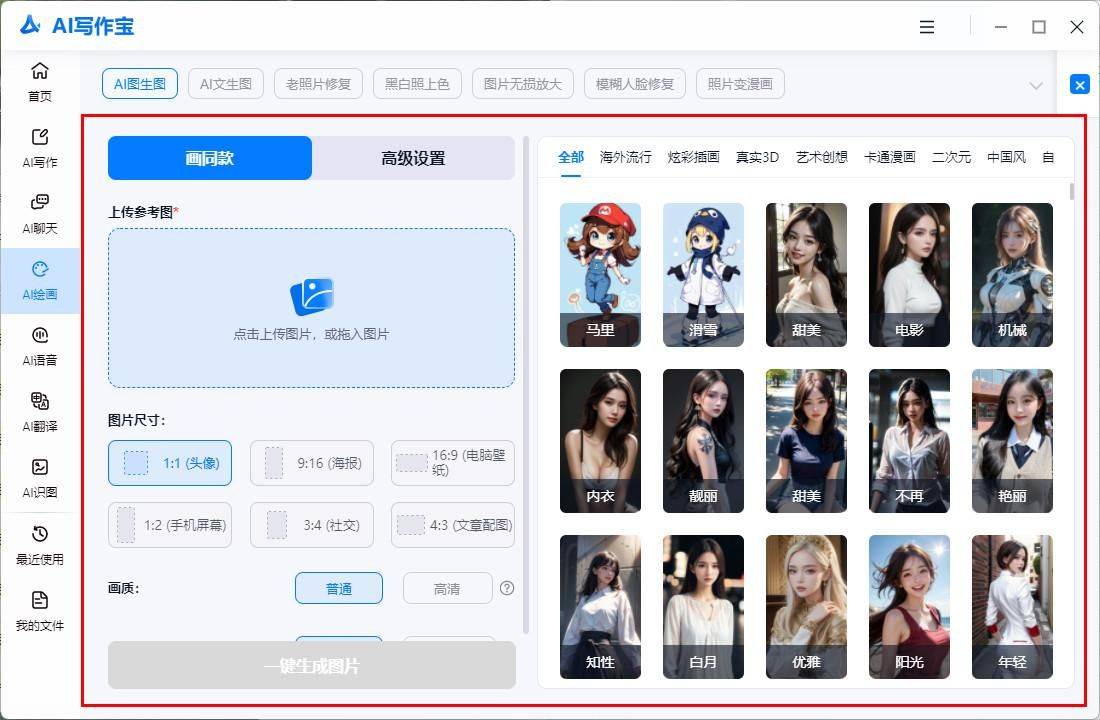Screen dimensions: 1100x720
Task: Select the 1:2 (手机屏幕) size option
Action: [x=170, y=525]
